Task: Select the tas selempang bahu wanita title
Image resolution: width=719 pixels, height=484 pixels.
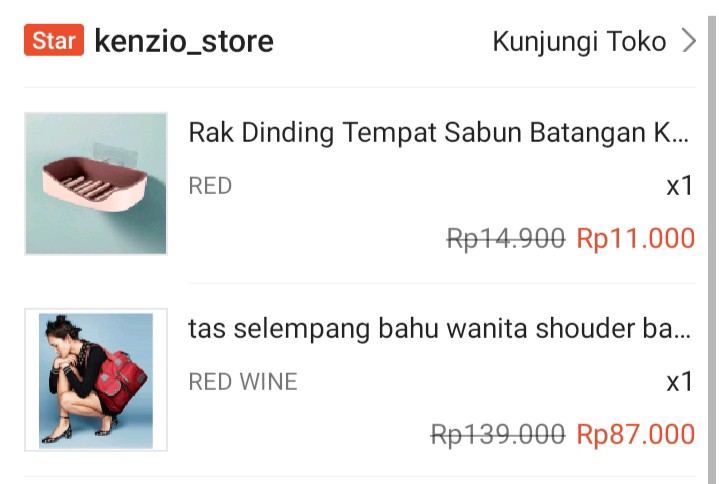Action: pyautogui.click(x=439, y=329)
